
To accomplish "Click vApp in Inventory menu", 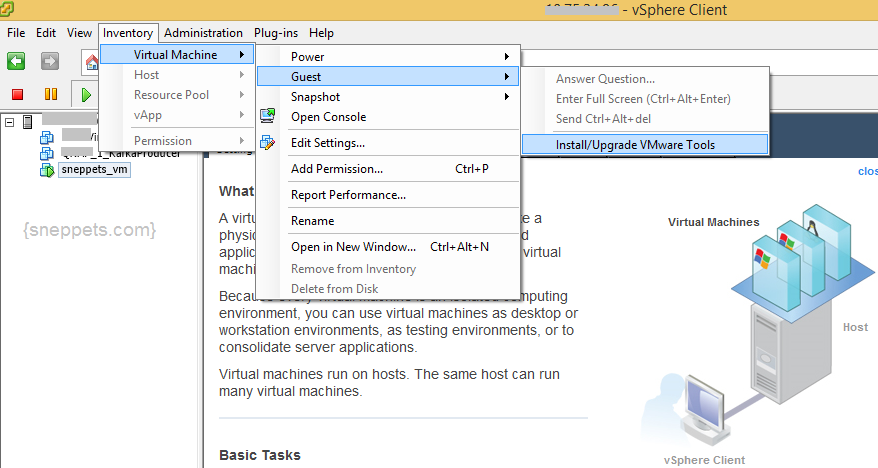I will 177,115.
